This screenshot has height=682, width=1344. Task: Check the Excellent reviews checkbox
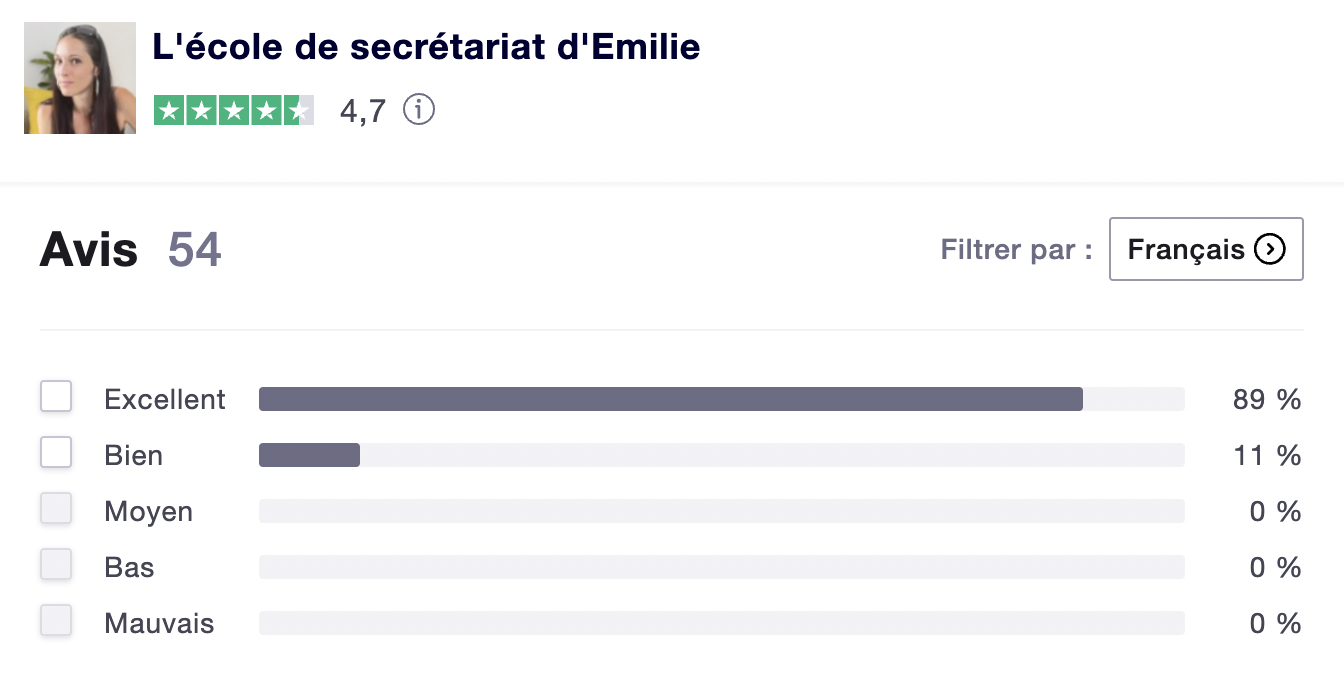click(x=56, y=397)
